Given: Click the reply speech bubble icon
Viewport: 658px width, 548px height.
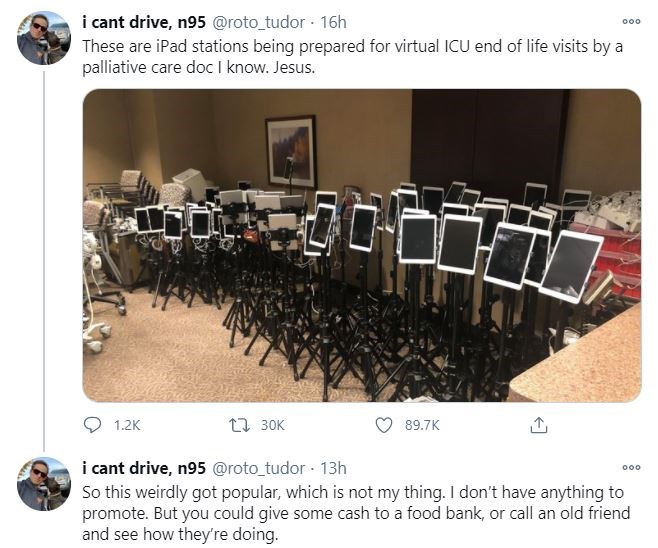Looking at the screenshot, I should tap(91, 425).
